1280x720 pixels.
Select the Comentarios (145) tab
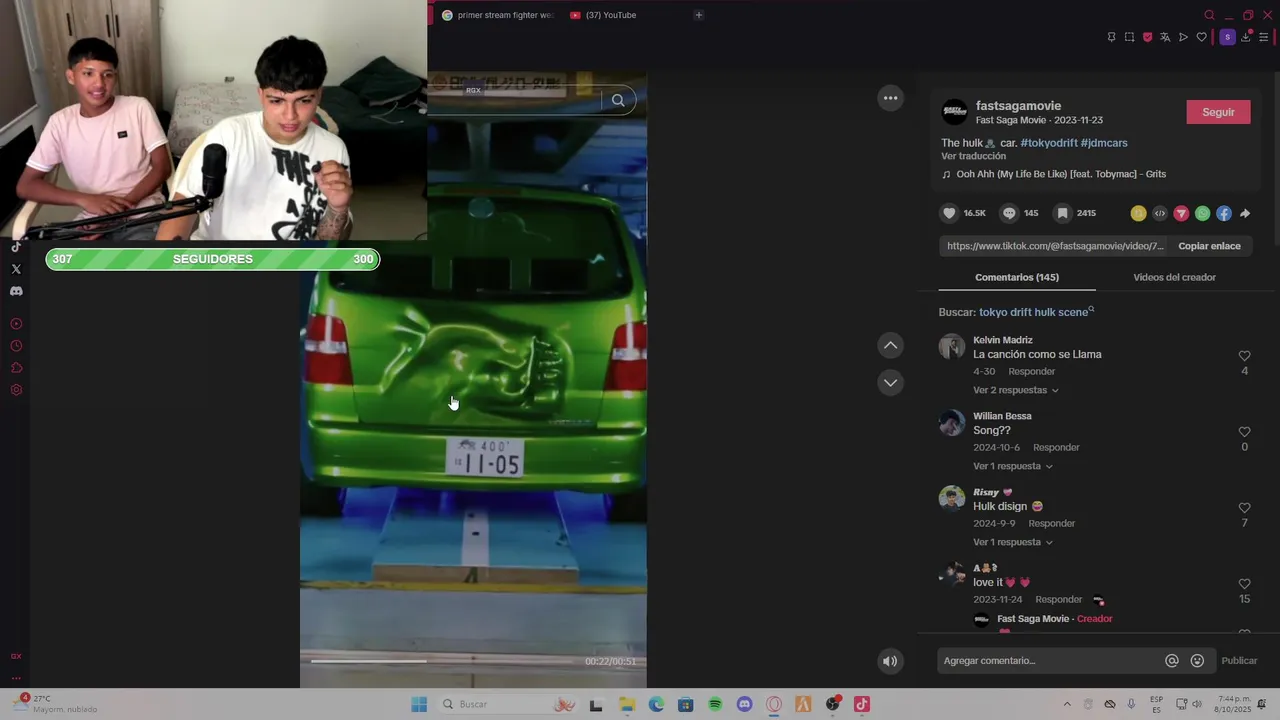point(1017,277)
